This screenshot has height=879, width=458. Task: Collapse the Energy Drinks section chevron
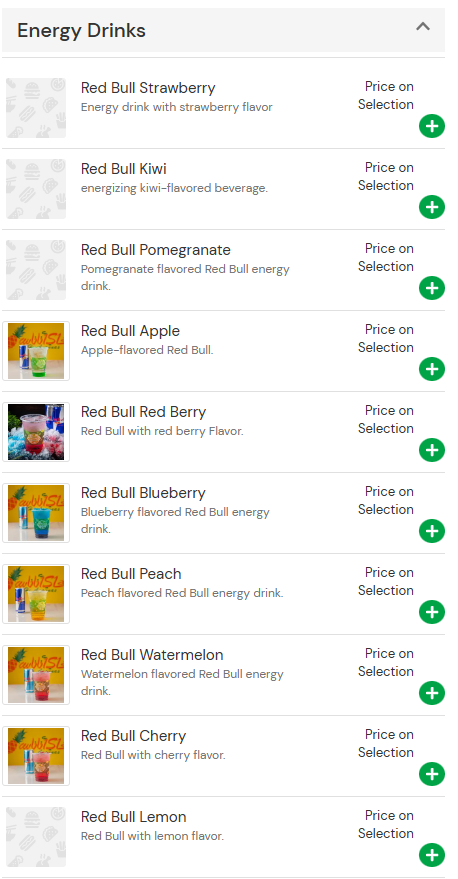click(423, 26)
